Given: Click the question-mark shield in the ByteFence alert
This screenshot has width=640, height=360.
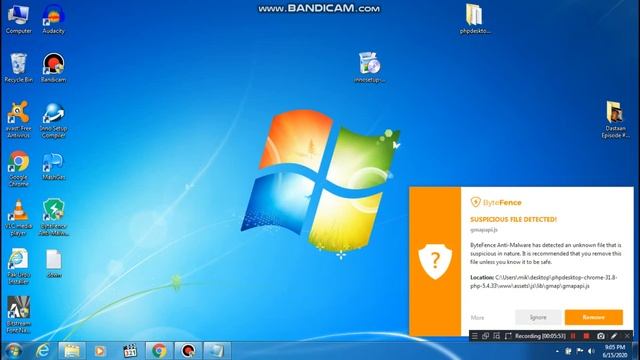Looking at the screenshot, I should click(x=435, y=261).
